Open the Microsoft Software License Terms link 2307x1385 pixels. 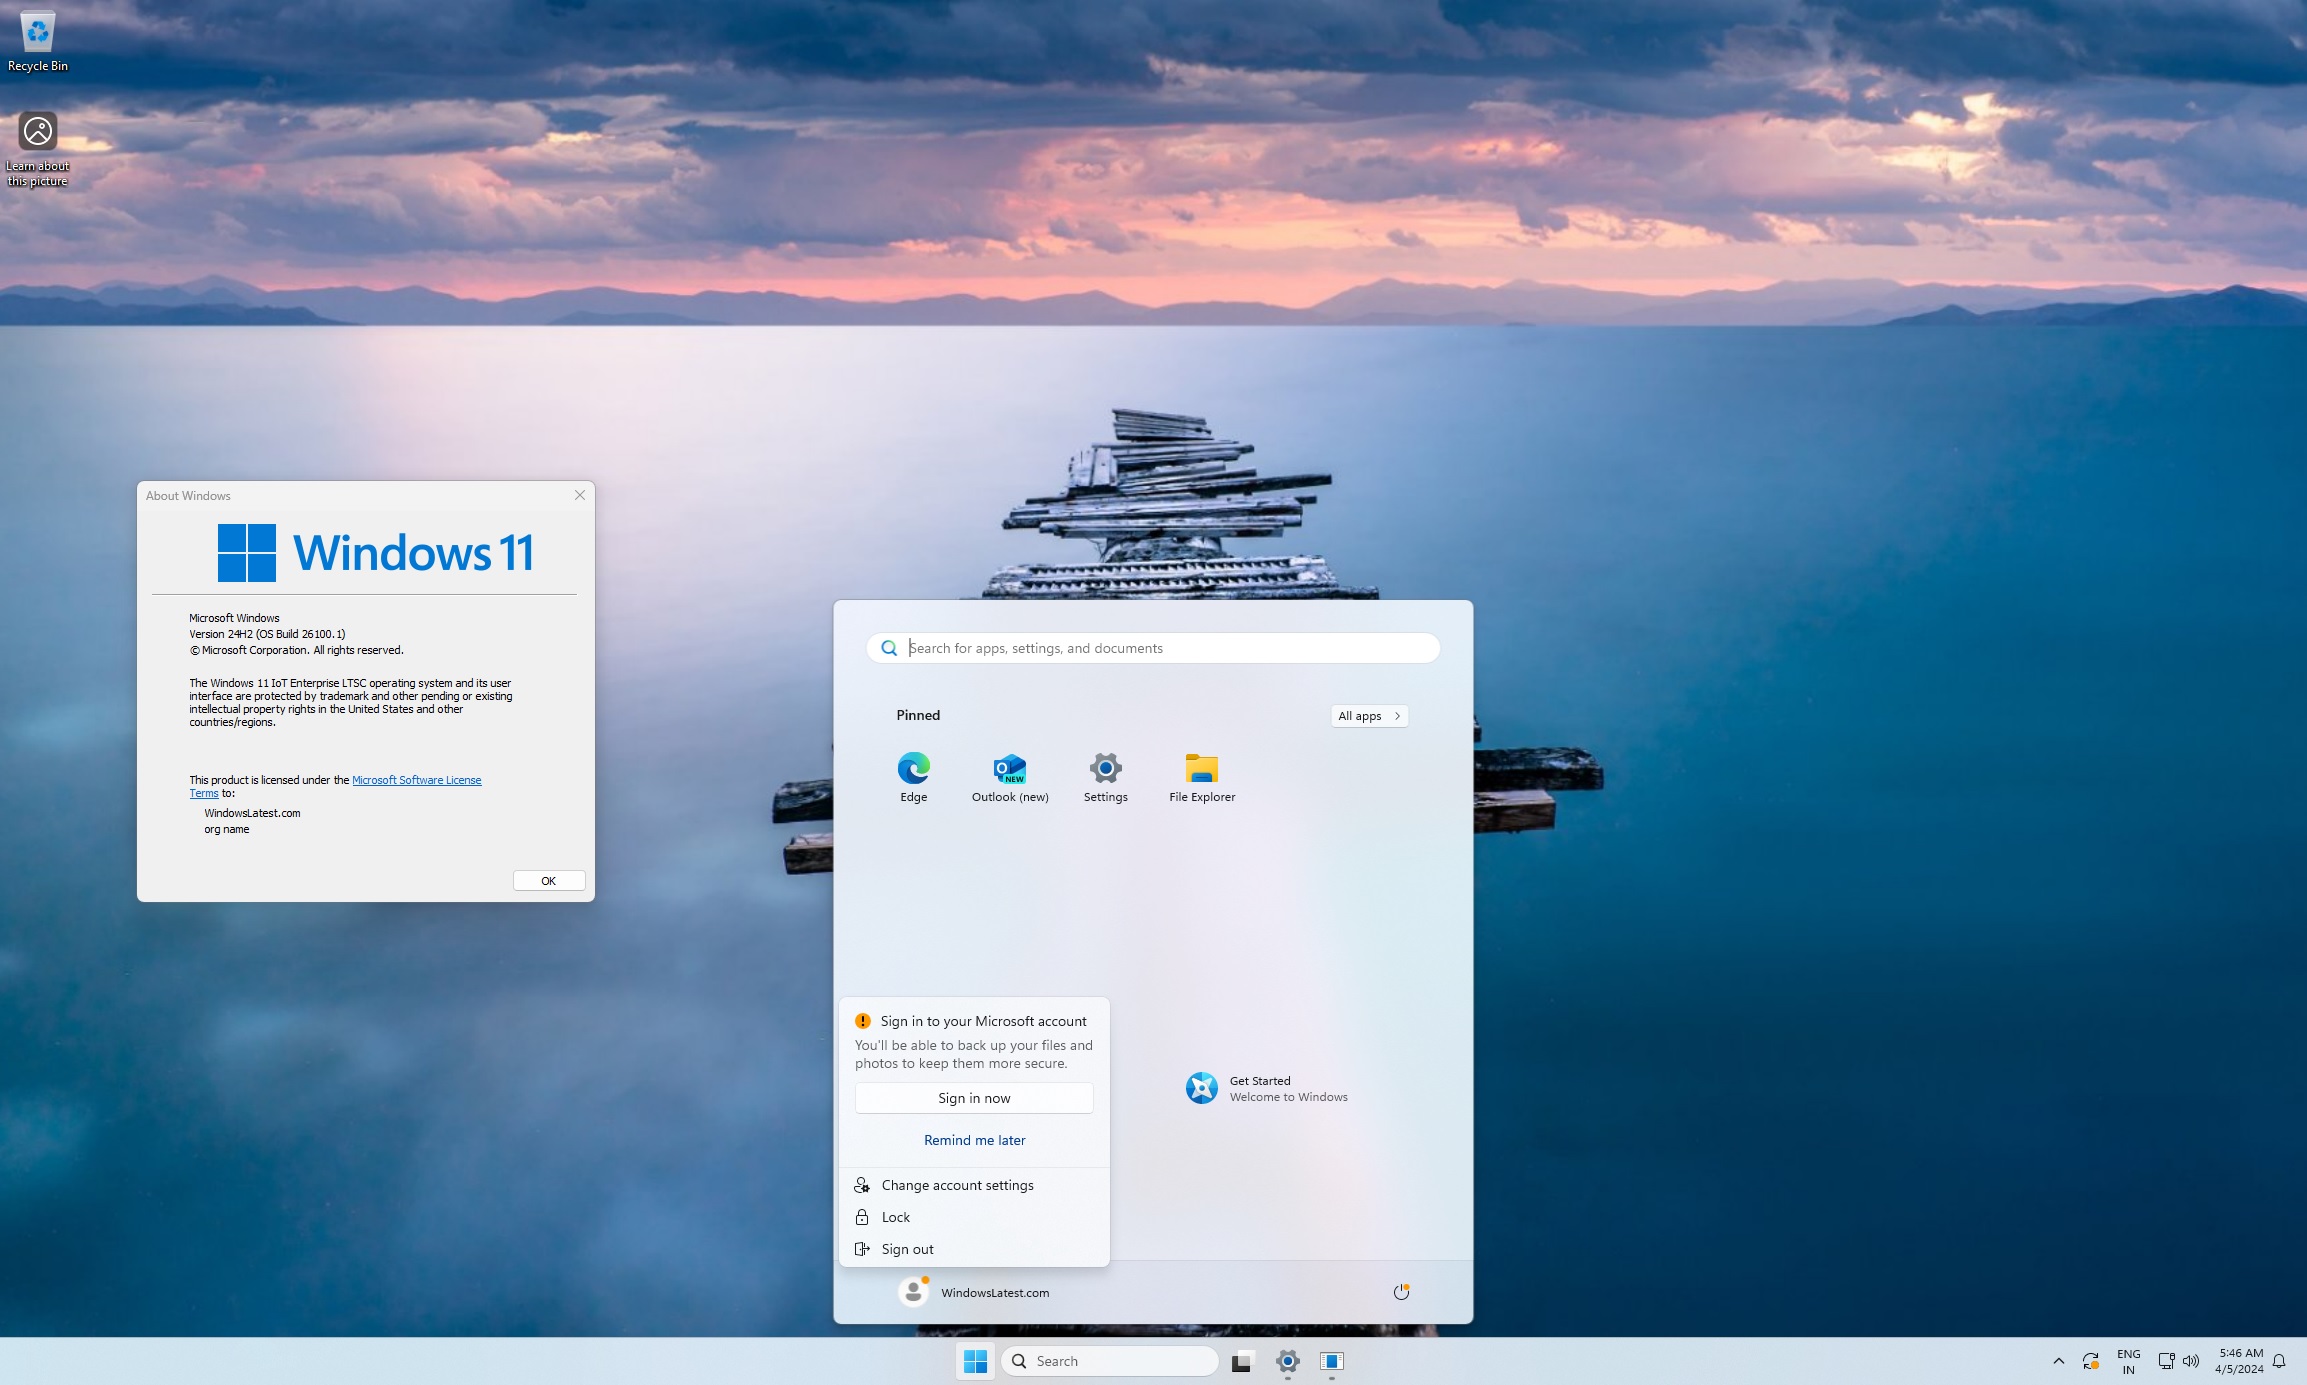(417, 780)
